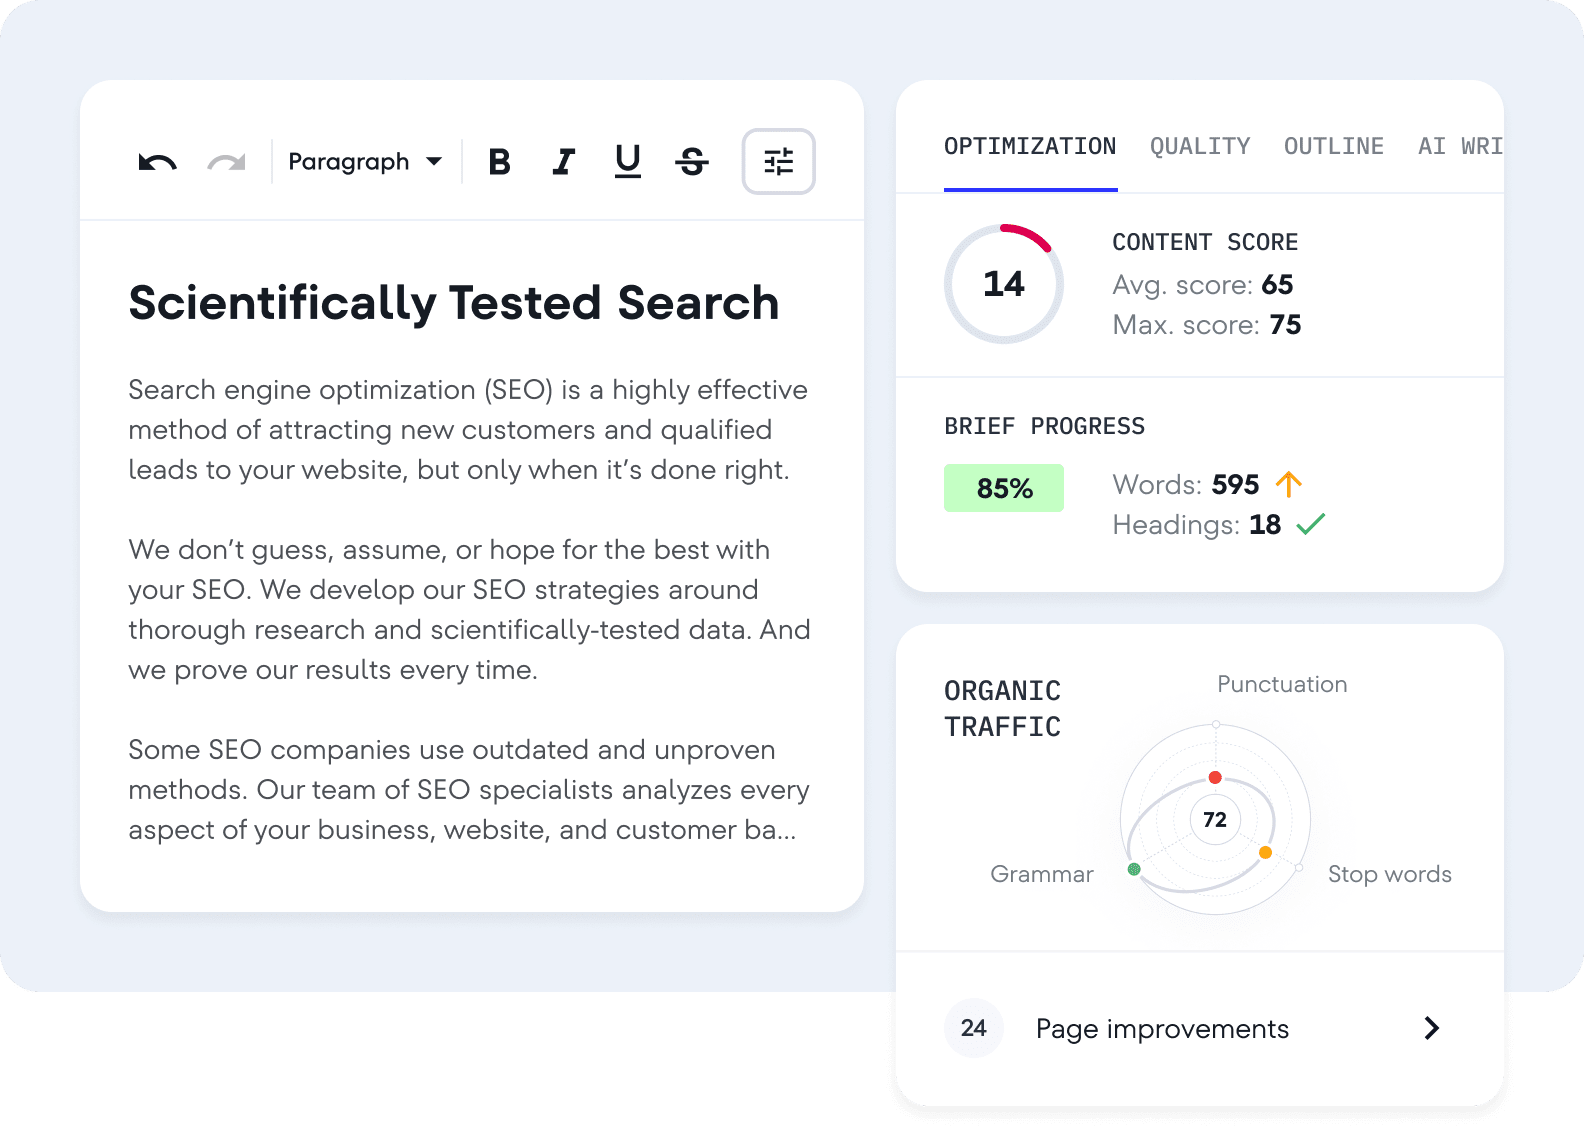Click the 72 score in radar chart
Image resolution: width=1584 pixels, height=1128 pixels.
point(1215,820)
